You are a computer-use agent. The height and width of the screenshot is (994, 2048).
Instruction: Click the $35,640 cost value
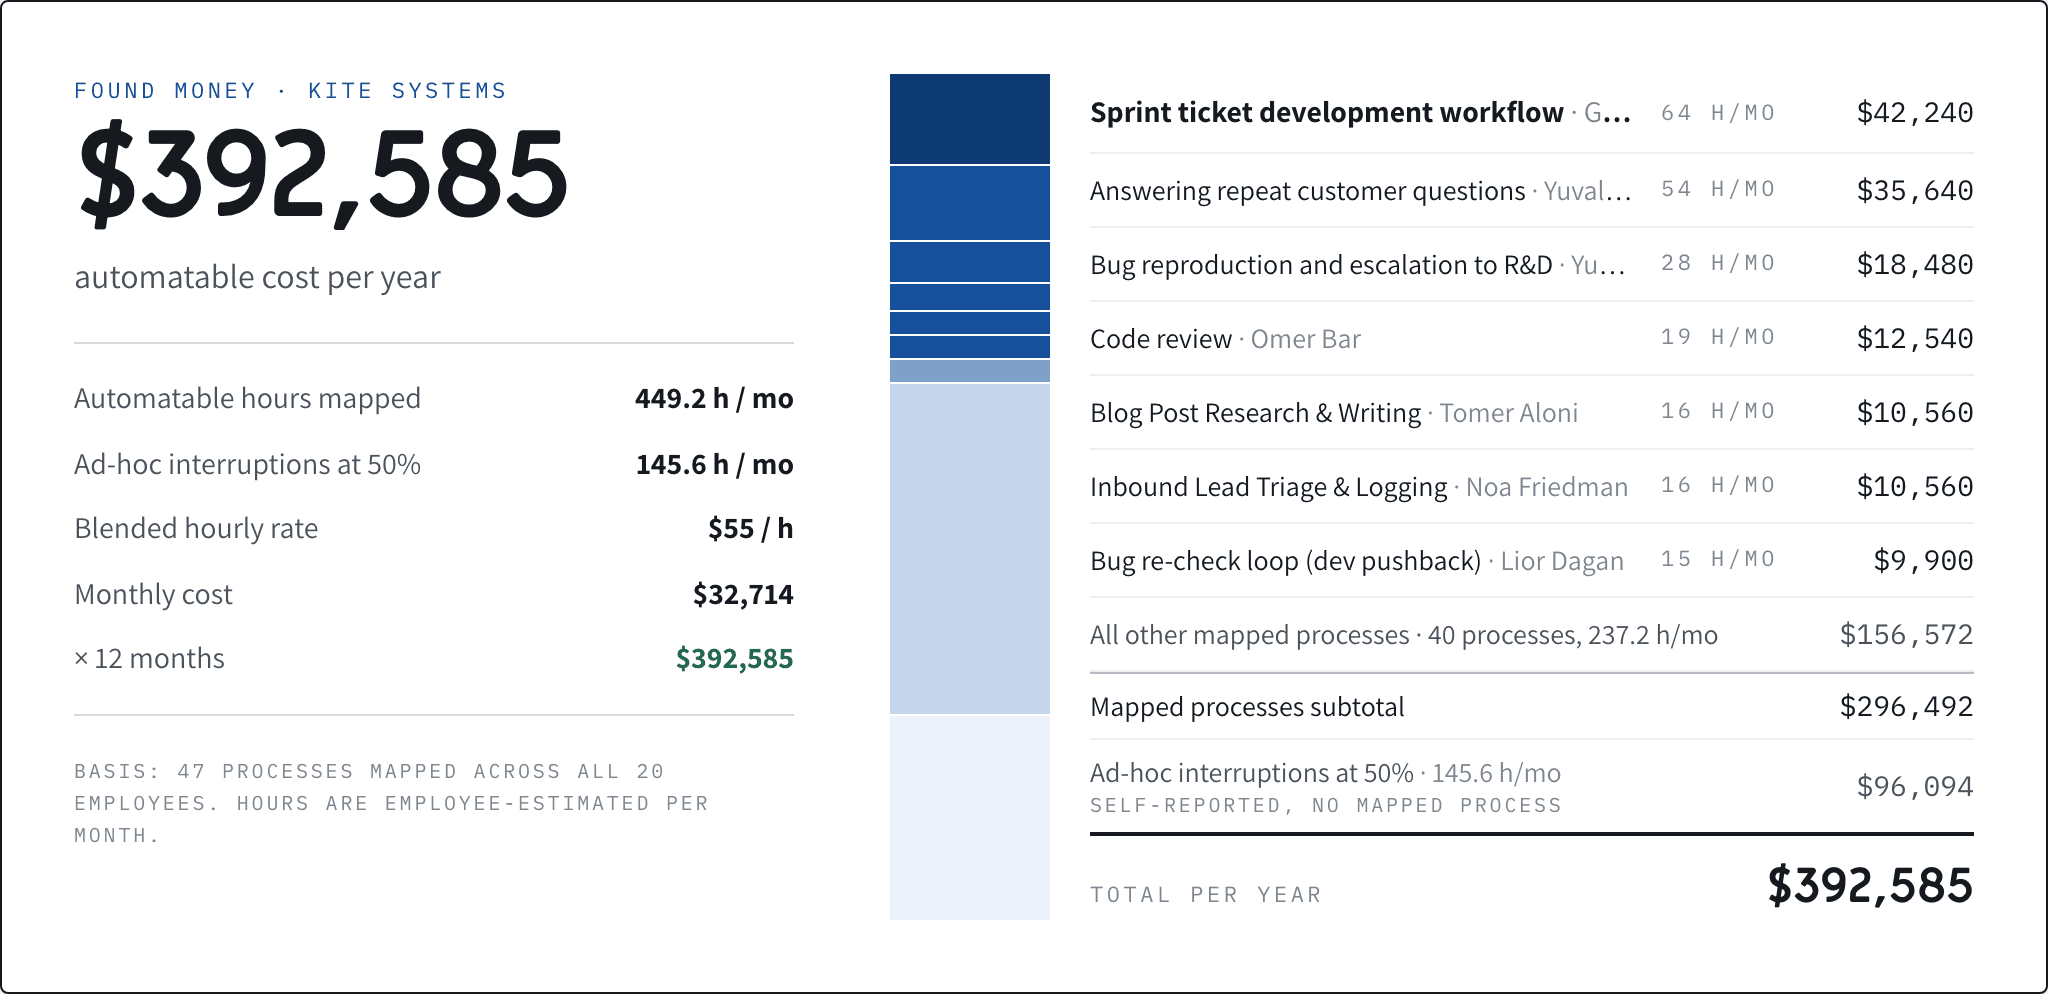1915,191
